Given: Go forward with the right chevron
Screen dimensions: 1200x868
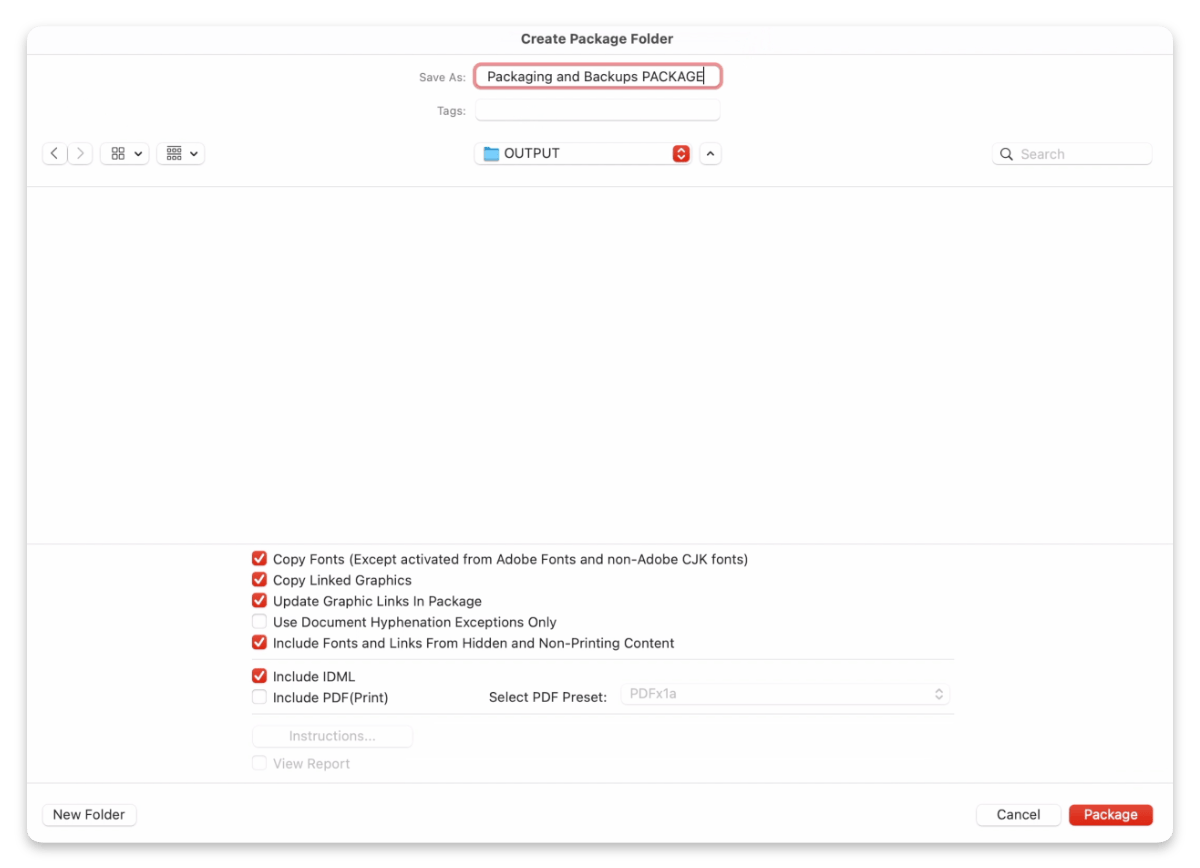Looking at the screenshot, I should pyautogui.click(x=80, y=154).
